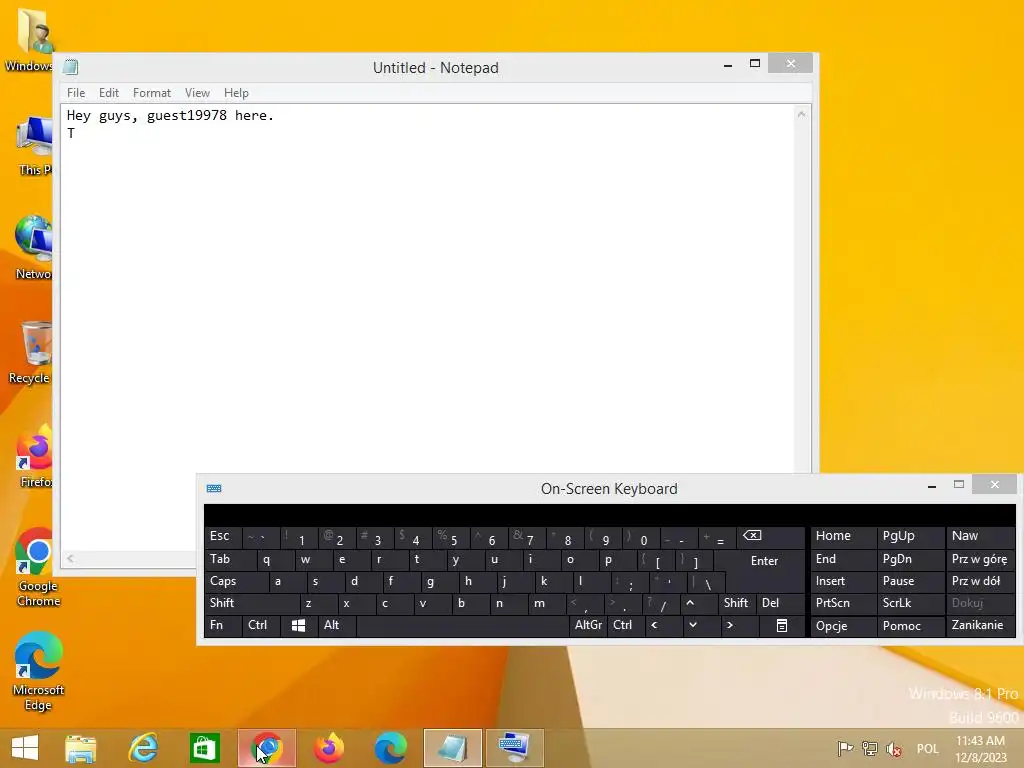Open the Action Center flag tray icon
1024x768 pixels.
[845, 748]
